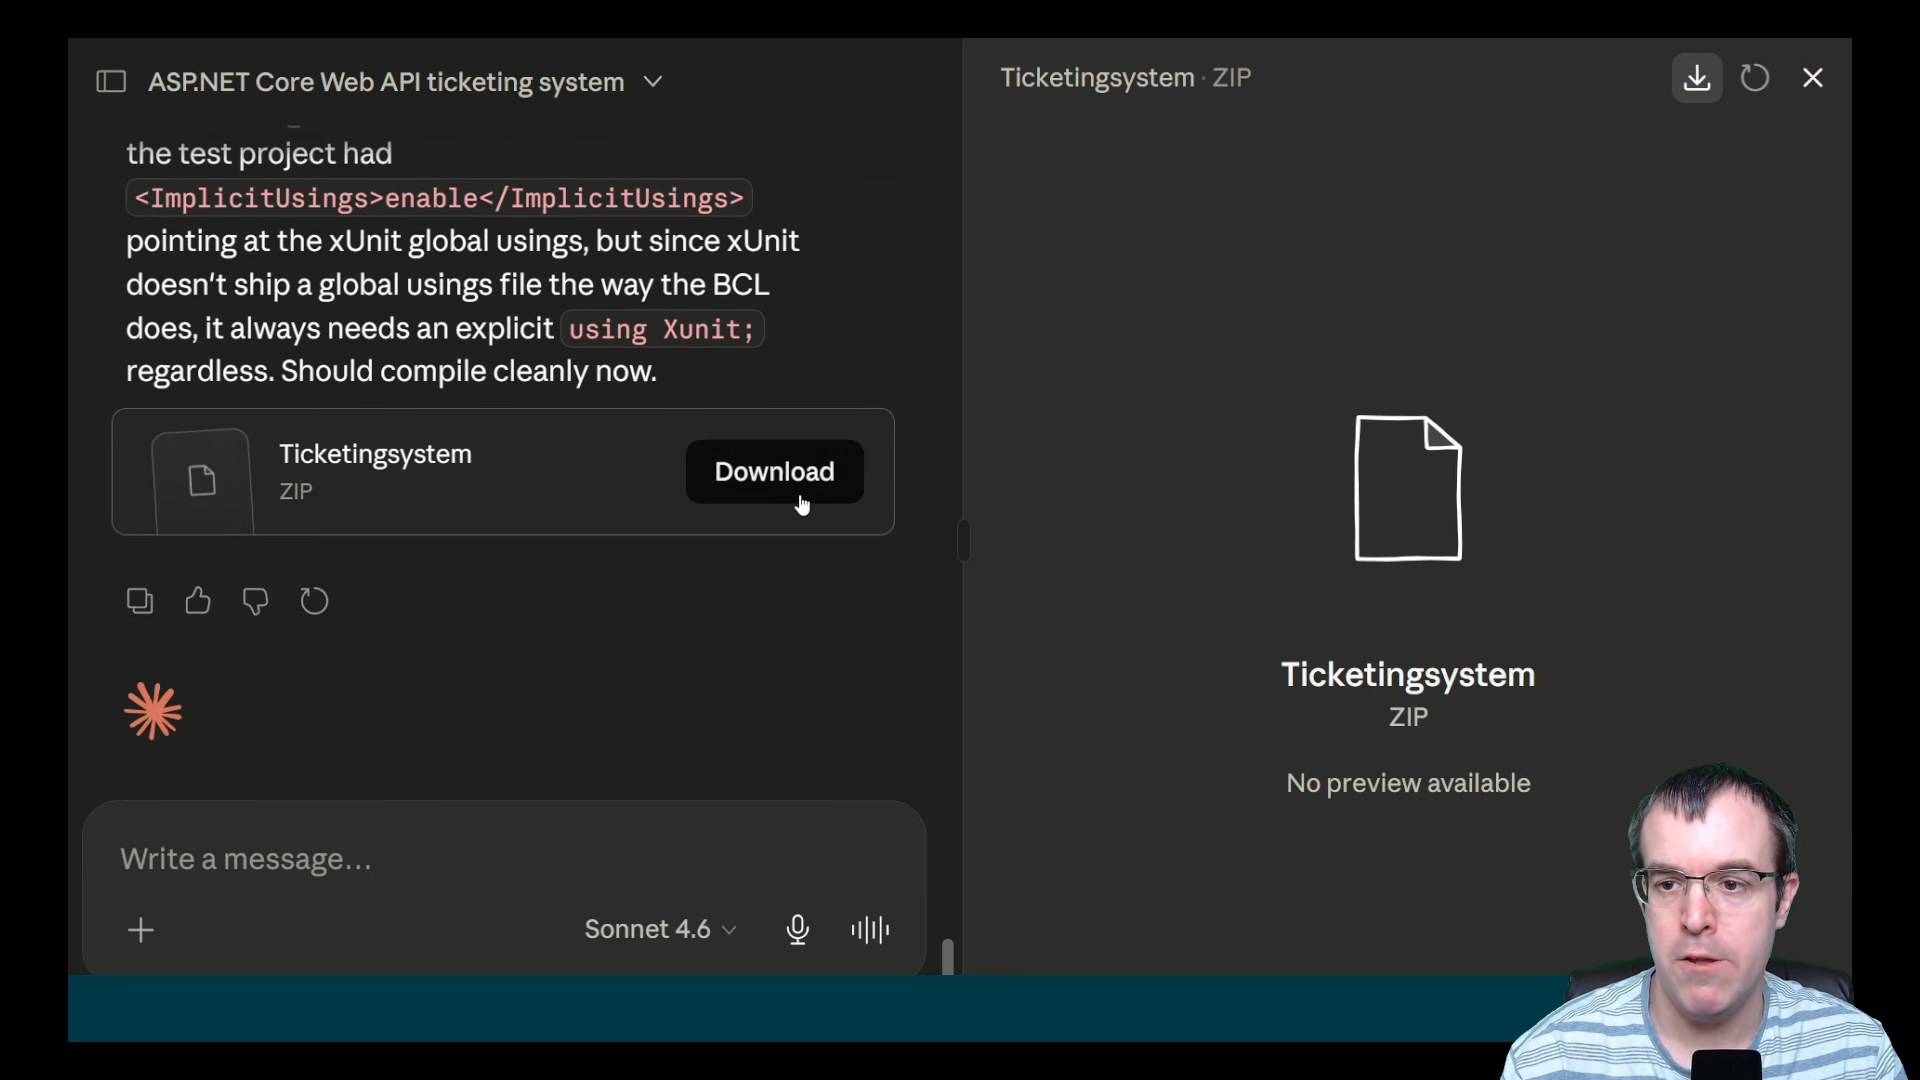This screenshot has width=1920, height=1080.
Task: Close the Ticketingsystem preview panel
Action: (x=1813, y=78)
